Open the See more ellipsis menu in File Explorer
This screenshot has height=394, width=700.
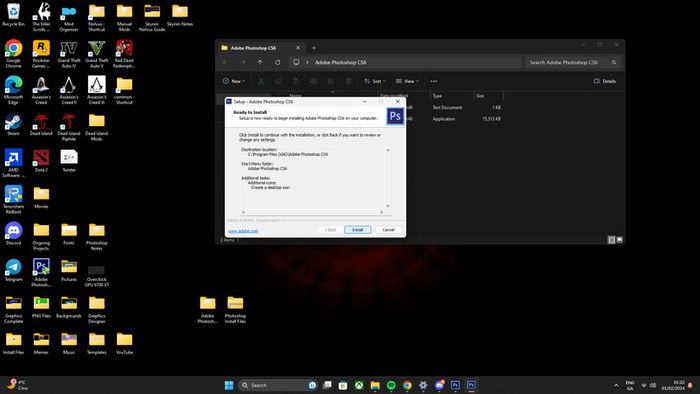[x=433, y=81]
